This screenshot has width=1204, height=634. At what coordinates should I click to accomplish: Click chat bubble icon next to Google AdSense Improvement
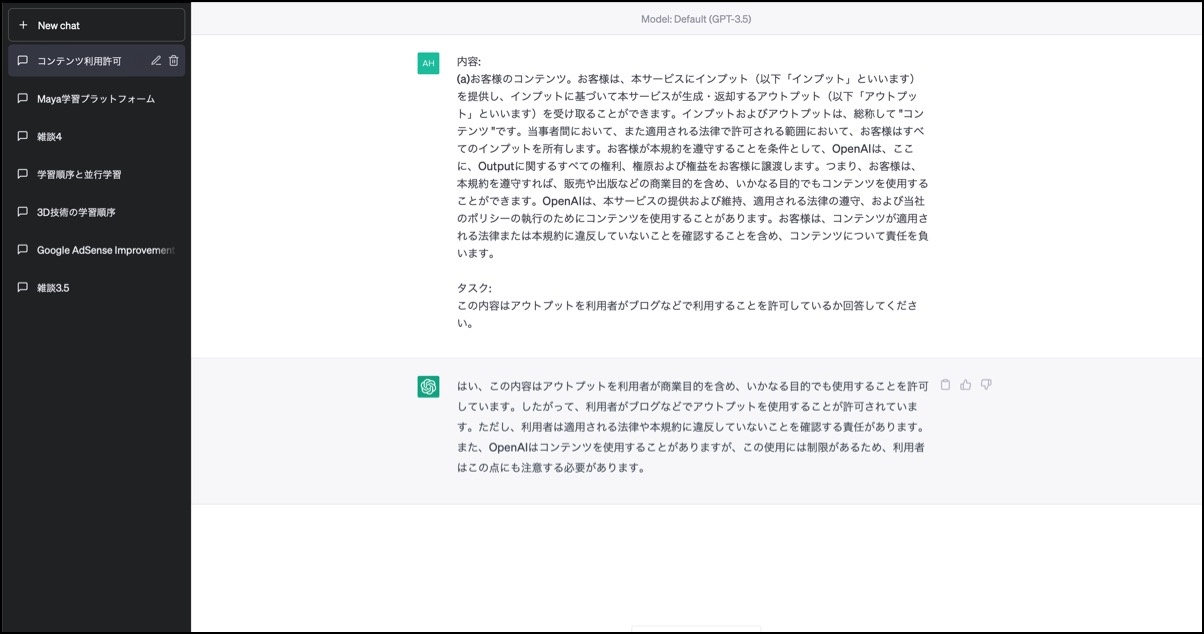23,250
